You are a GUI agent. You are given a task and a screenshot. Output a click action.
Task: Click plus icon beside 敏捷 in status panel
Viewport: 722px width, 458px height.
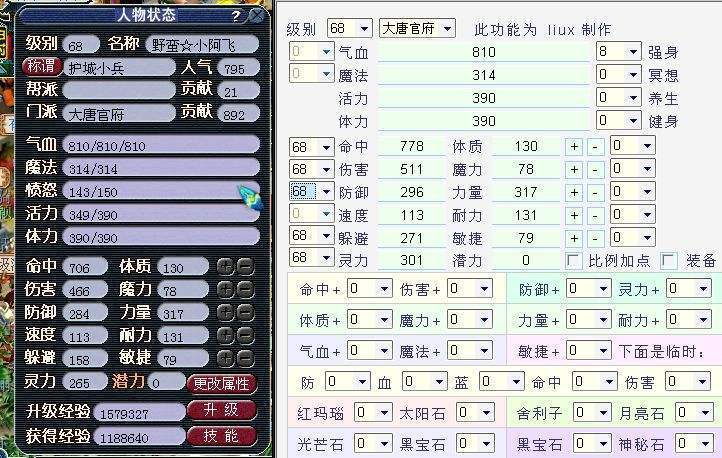click(224, 358)
